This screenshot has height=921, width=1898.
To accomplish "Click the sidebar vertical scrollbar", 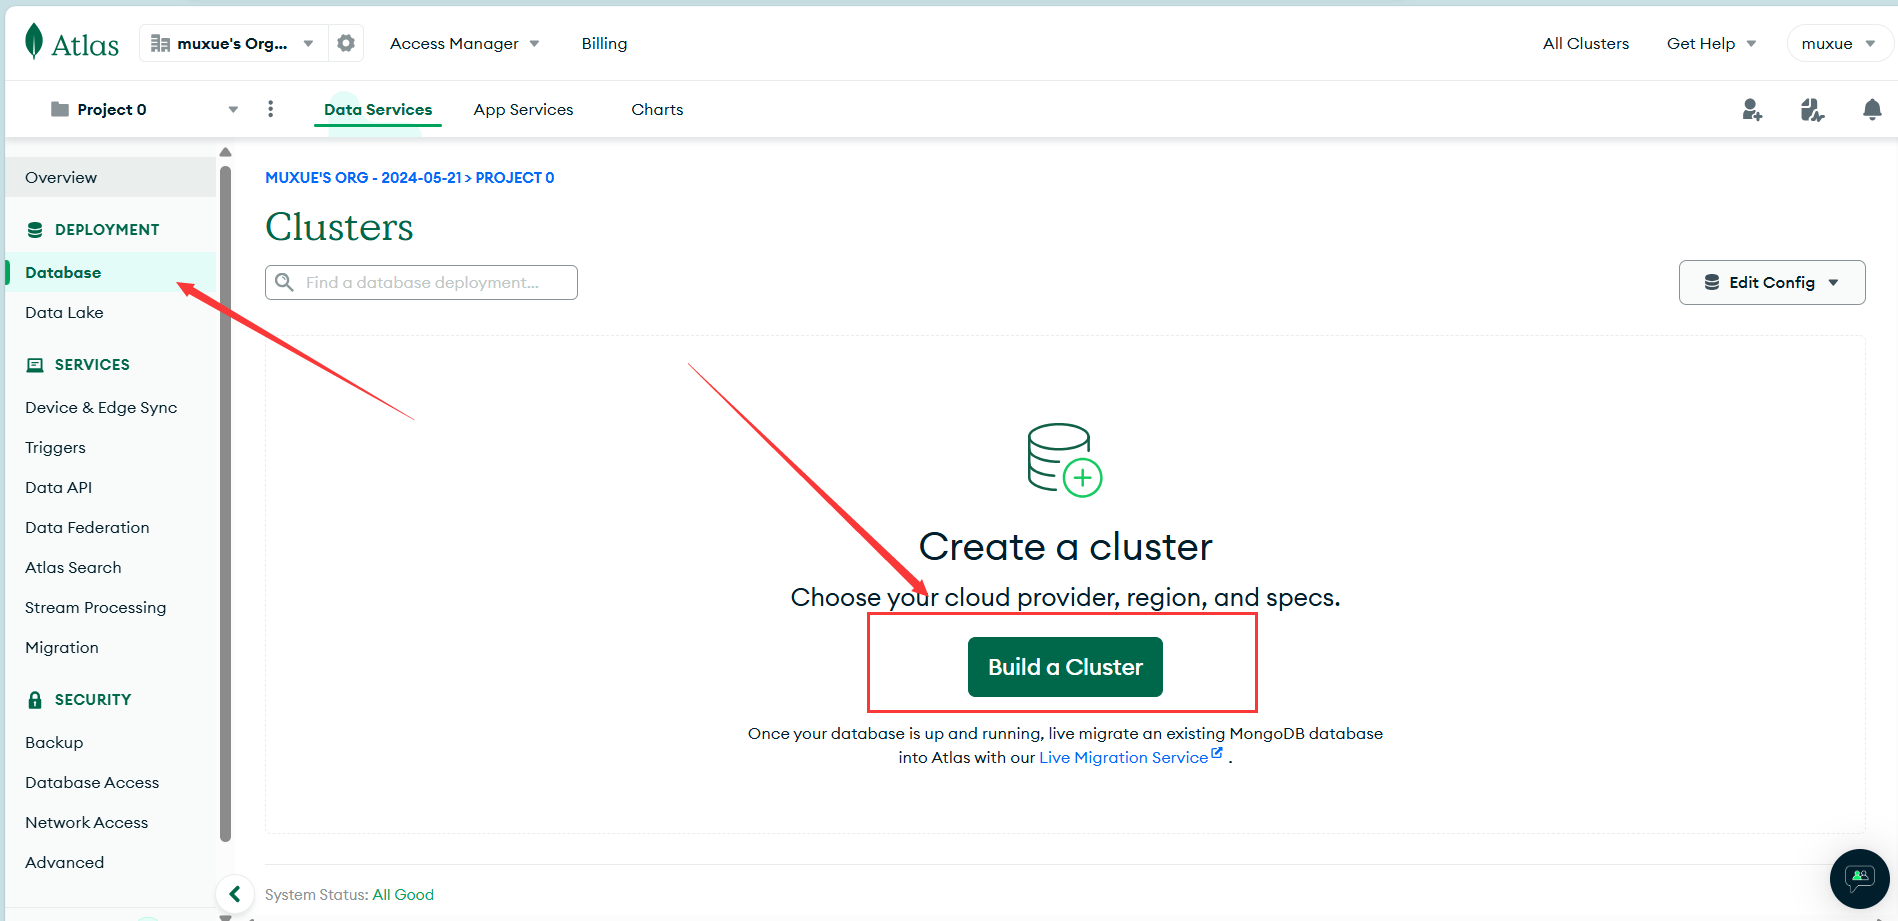I will pyautogui.click(x=225, y=503).
